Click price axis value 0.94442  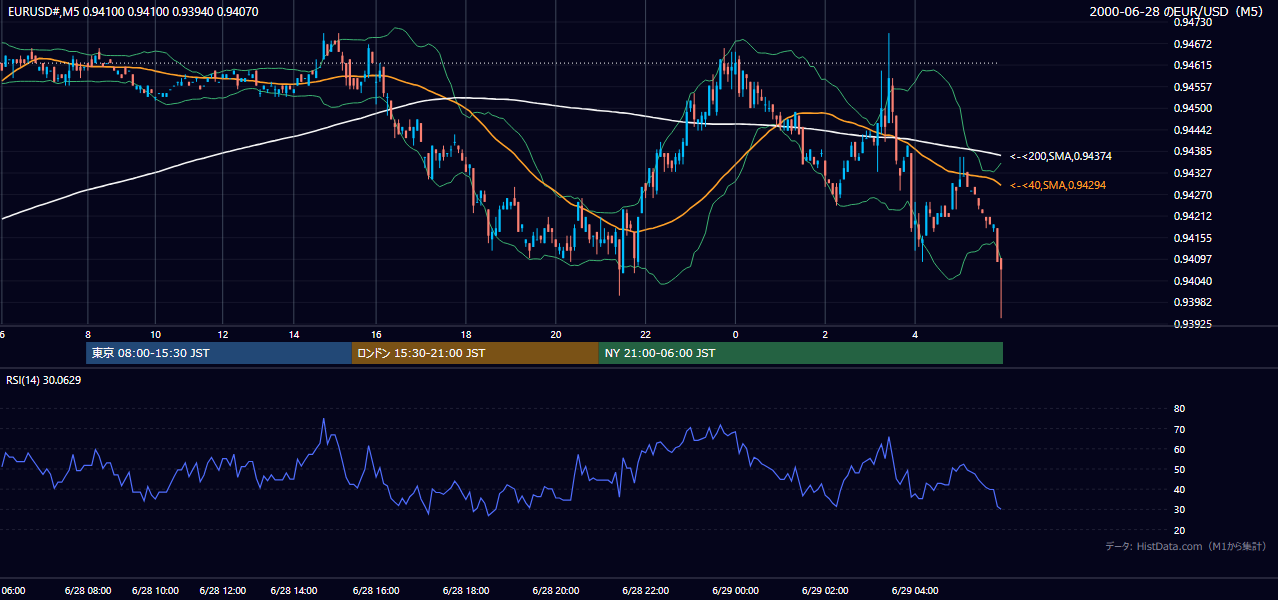(1192, 130)
